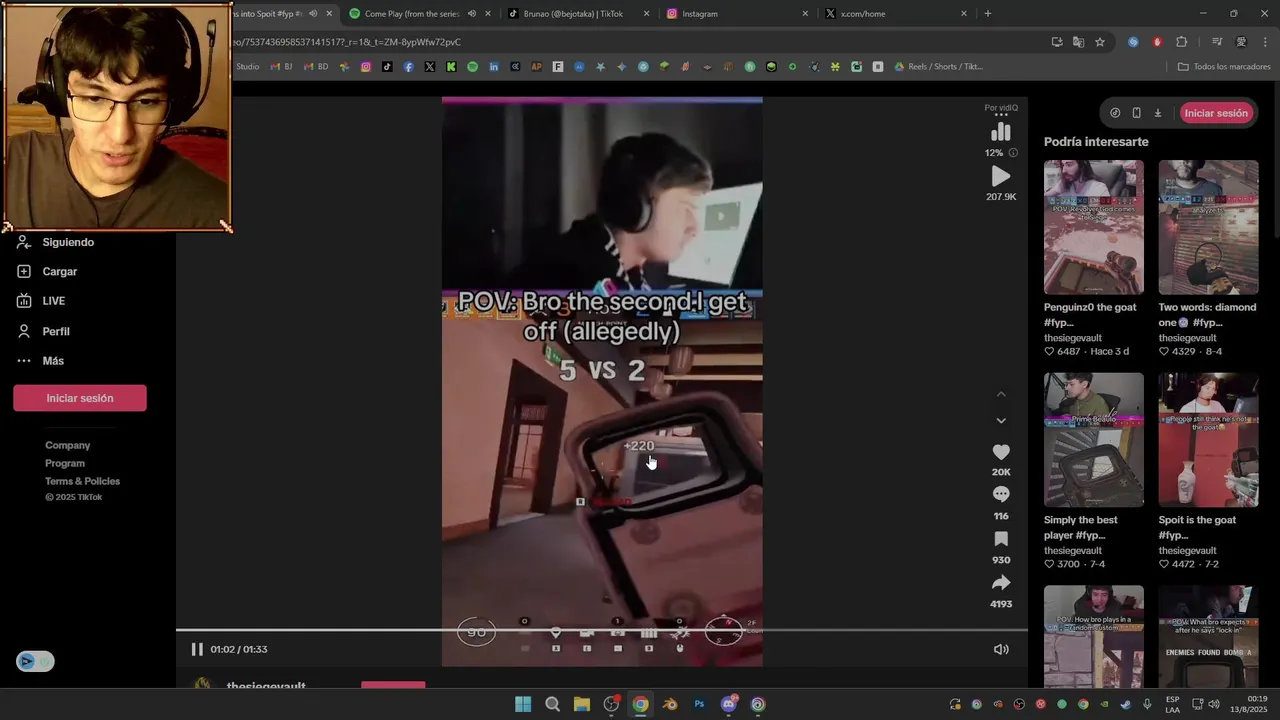This screenshot has width=1280, height=720.
Task: Open Windows Start menu
Action: (523, 704)
